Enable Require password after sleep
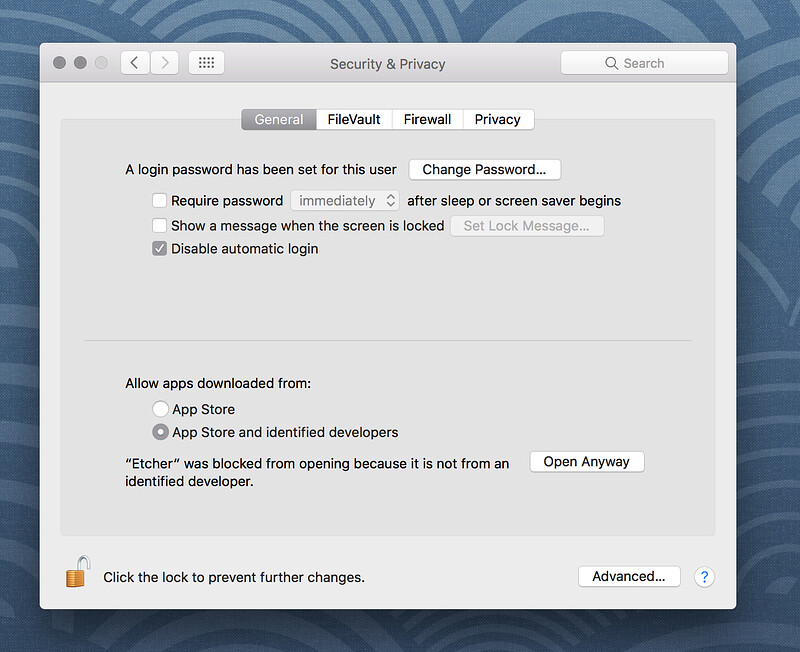The image size is (800, 652). point(159,200)
